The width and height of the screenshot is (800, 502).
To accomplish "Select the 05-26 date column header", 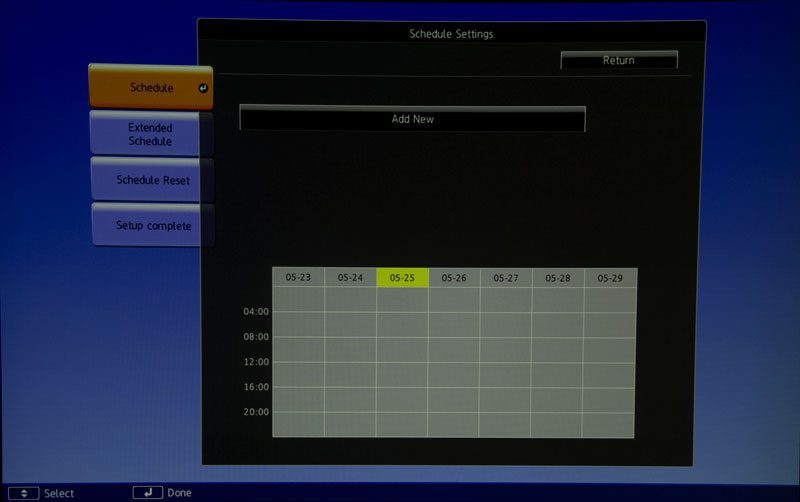I will click(454, 278).
